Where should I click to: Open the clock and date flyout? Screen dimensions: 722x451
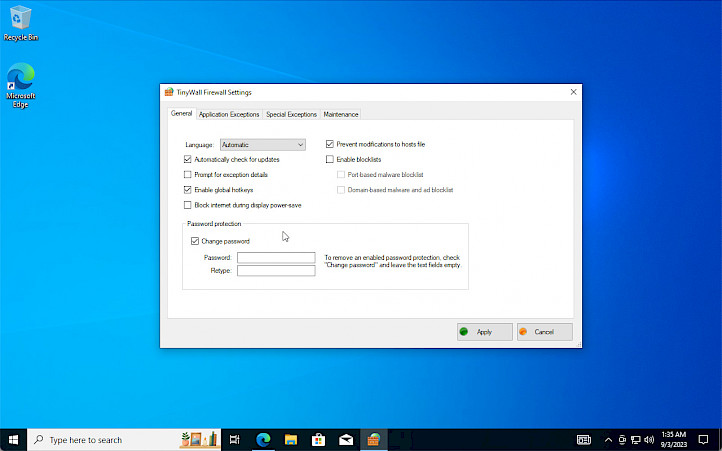tap(674, 439)
